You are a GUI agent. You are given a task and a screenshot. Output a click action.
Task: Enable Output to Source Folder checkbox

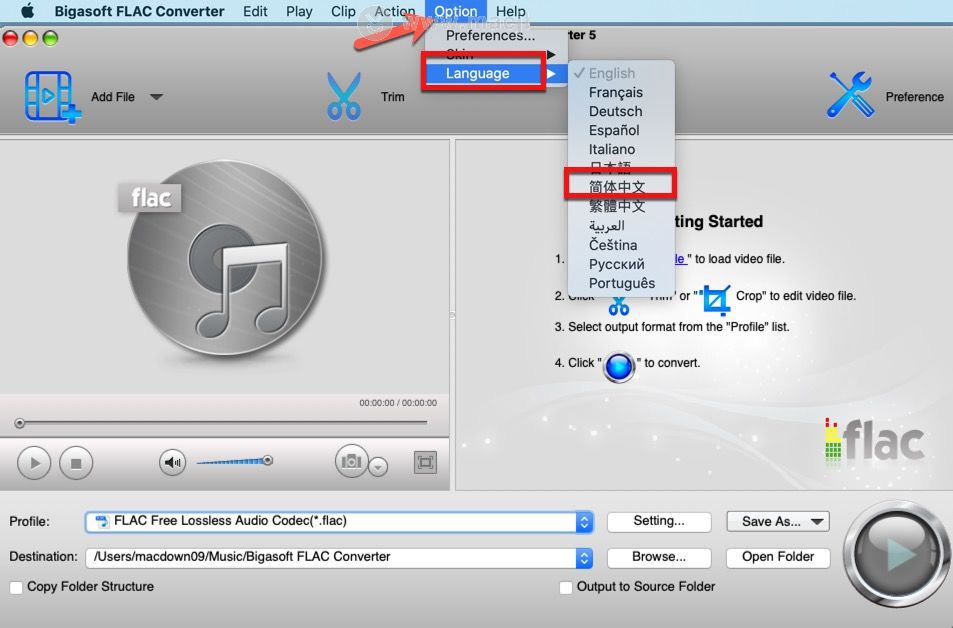(566, 587)
